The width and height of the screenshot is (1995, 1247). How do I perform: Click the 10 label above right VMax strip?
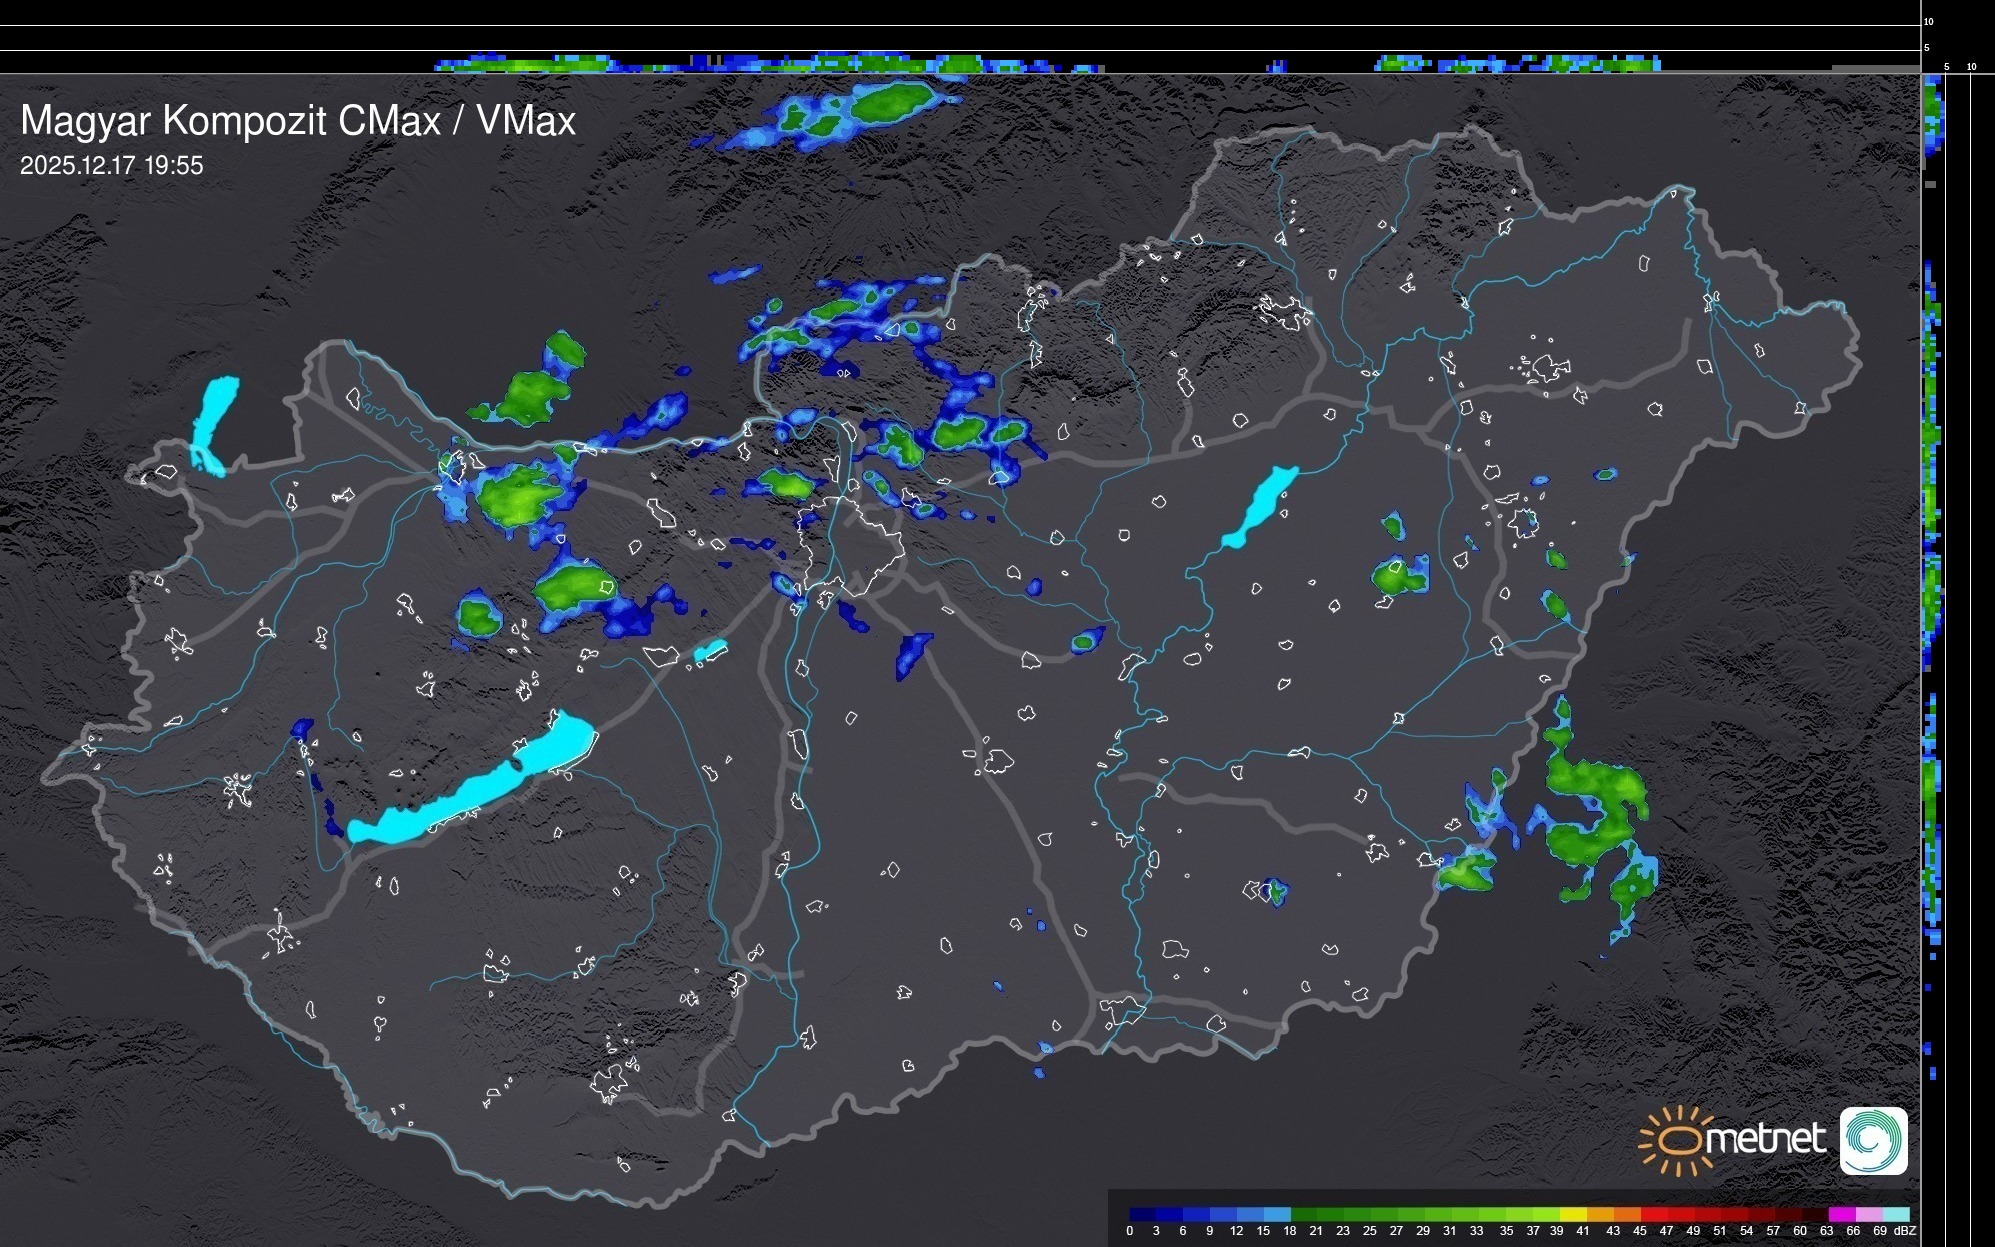click(1971, 67)
